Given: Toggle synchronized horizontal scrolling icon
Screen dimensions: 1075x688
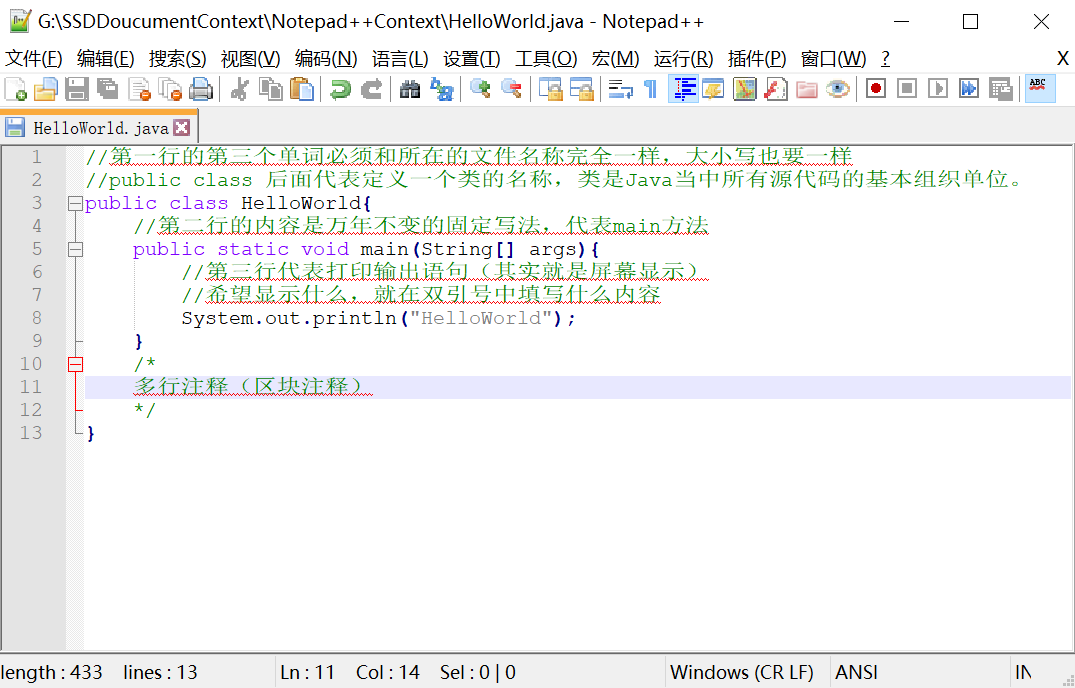Looking at the screenshot, I should click(x=581, y=89).
